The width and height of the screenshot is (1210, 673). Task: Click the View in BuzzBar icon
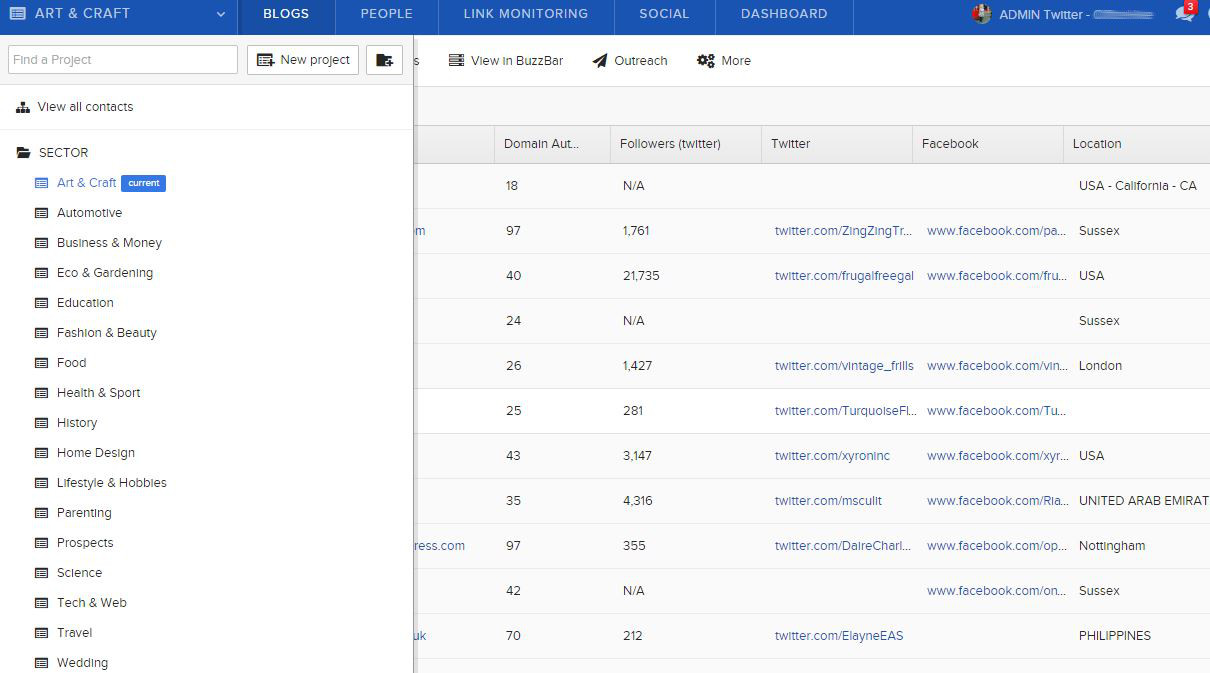pyautogui.click(x=456, y=61)
